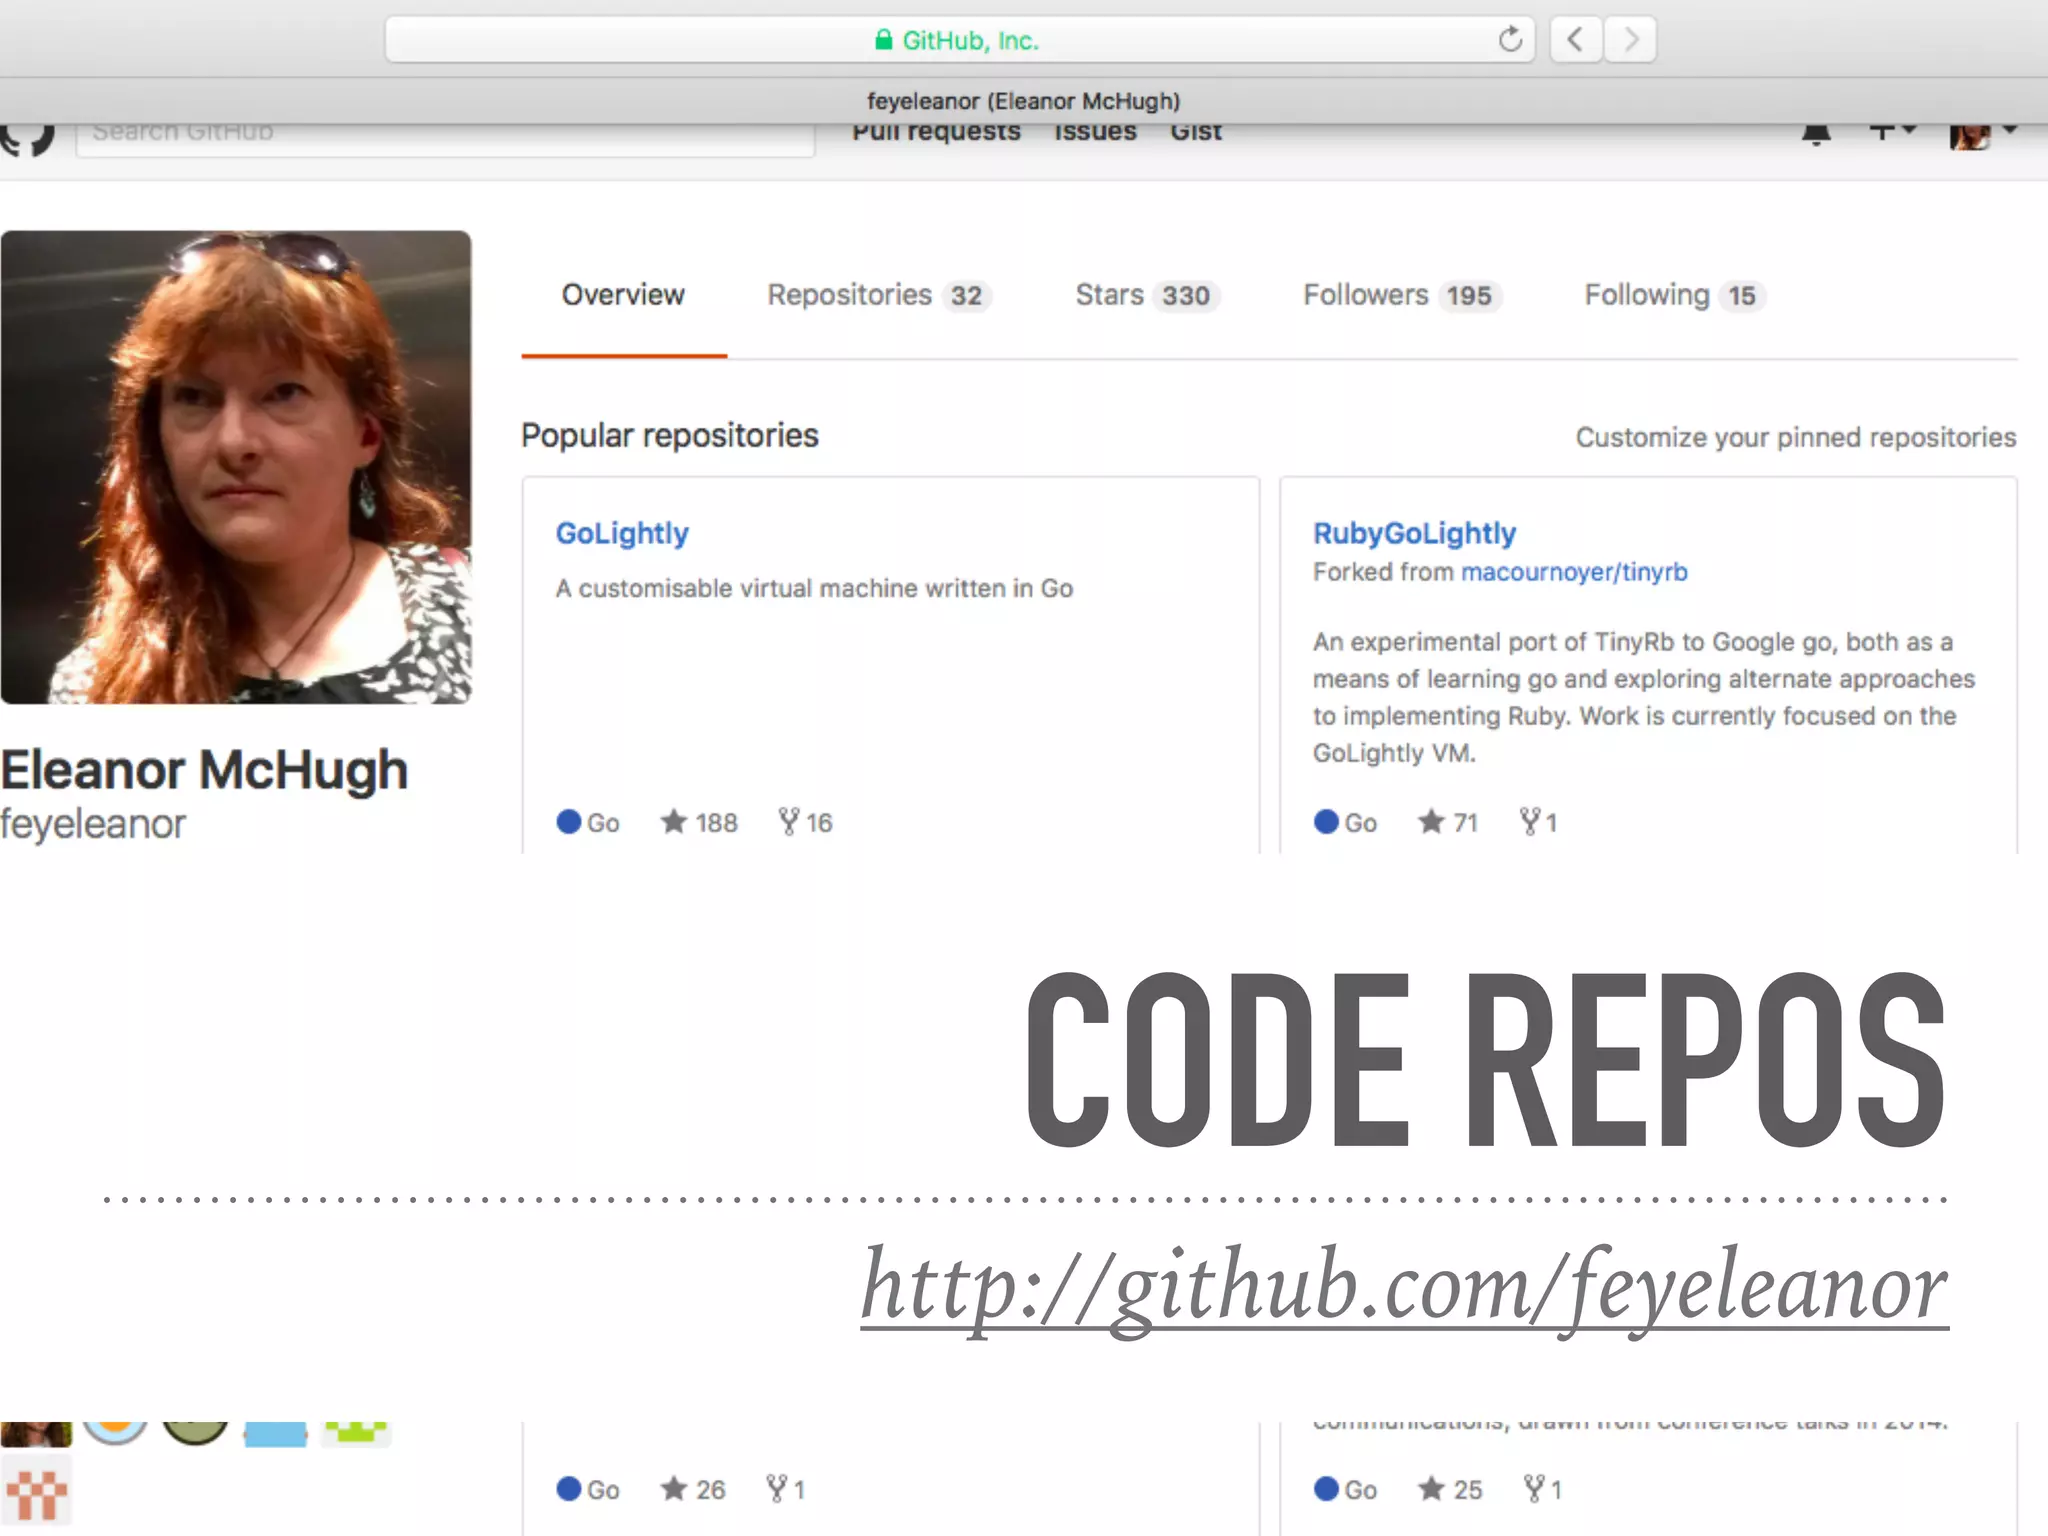Switch to the Repositories tab
2048x1536 pixels.
pos(879,295)
